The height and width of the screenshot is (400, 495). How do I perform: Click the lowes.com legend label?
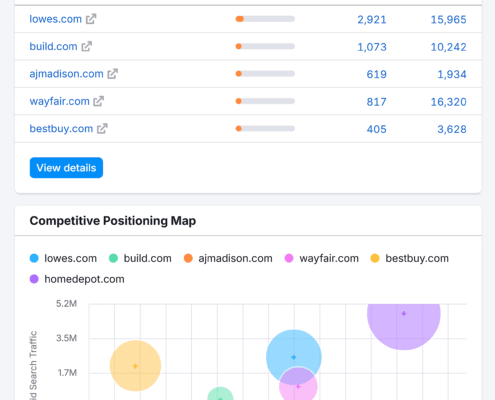coord(71,258)
